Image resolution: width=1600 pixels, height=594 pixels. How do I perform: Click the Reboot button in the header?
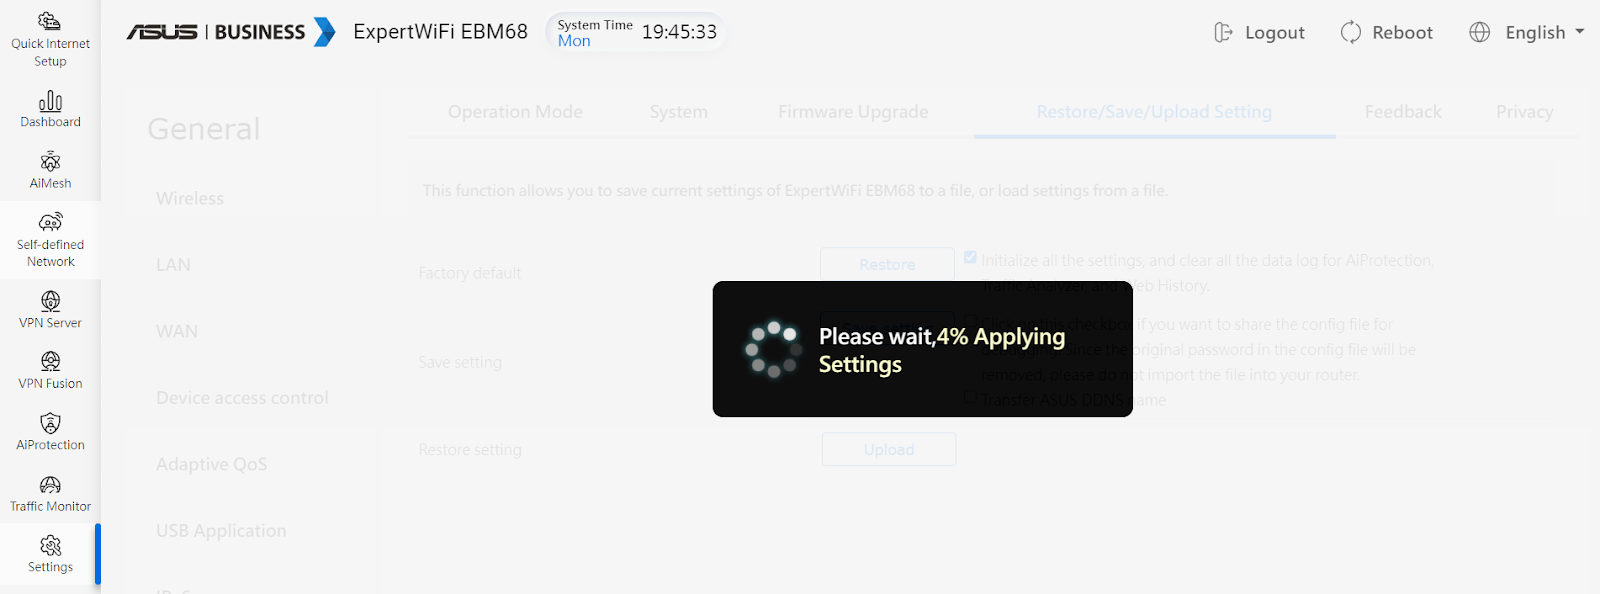pos(1387,32)
